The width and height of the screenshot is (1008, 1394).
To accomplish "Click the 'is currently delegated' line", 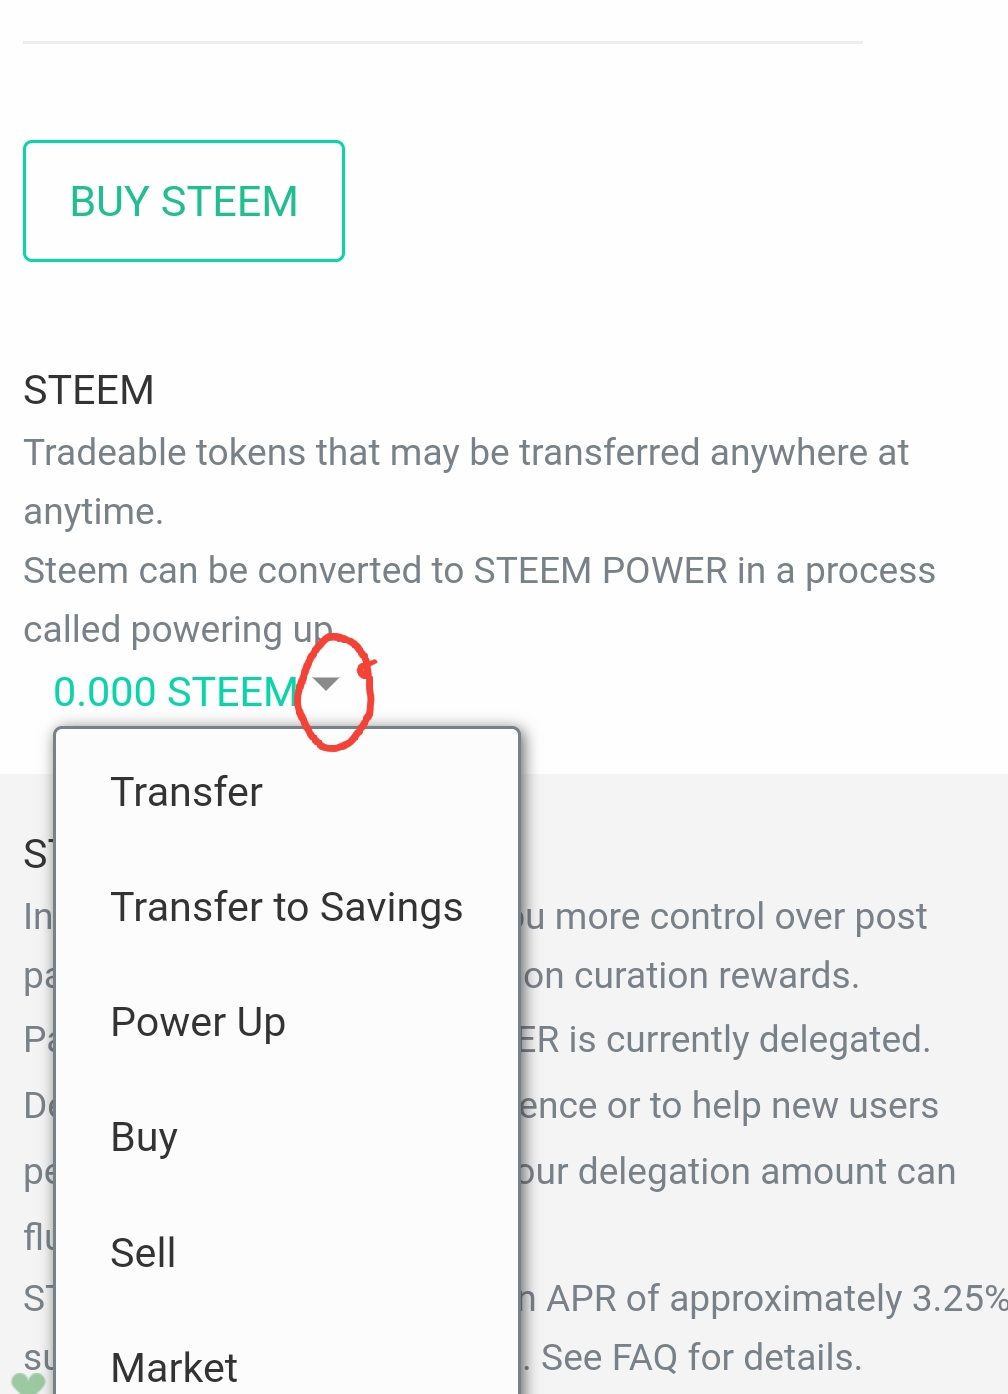I will tap(725, 1040).
